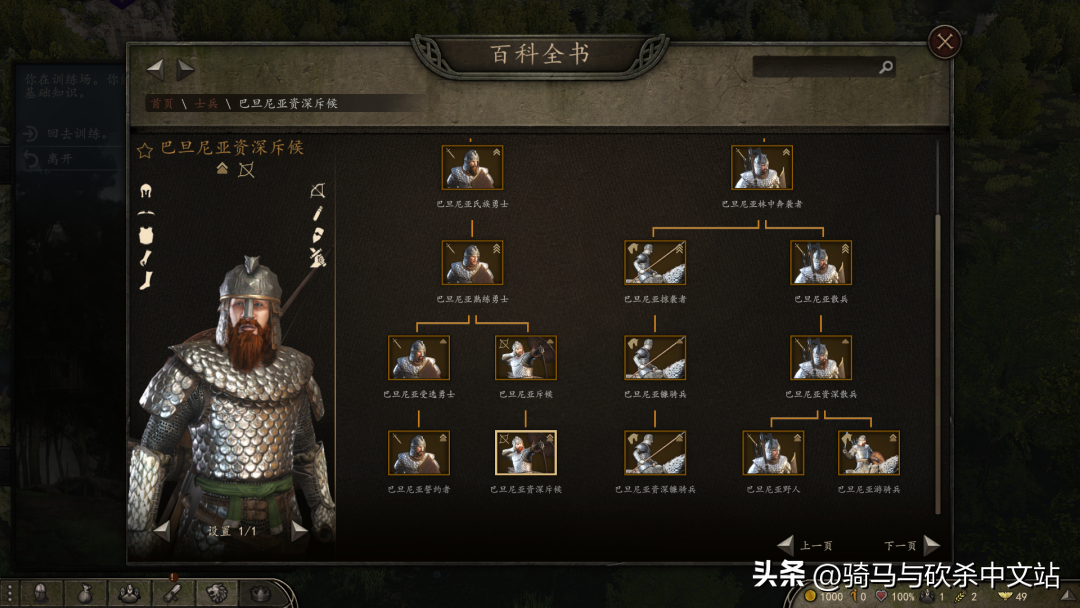Screen dimensions: 1080x608
Task: Toggle the favorite star for 巴旦尼亚资深斥候
Action: pos(145,150)
